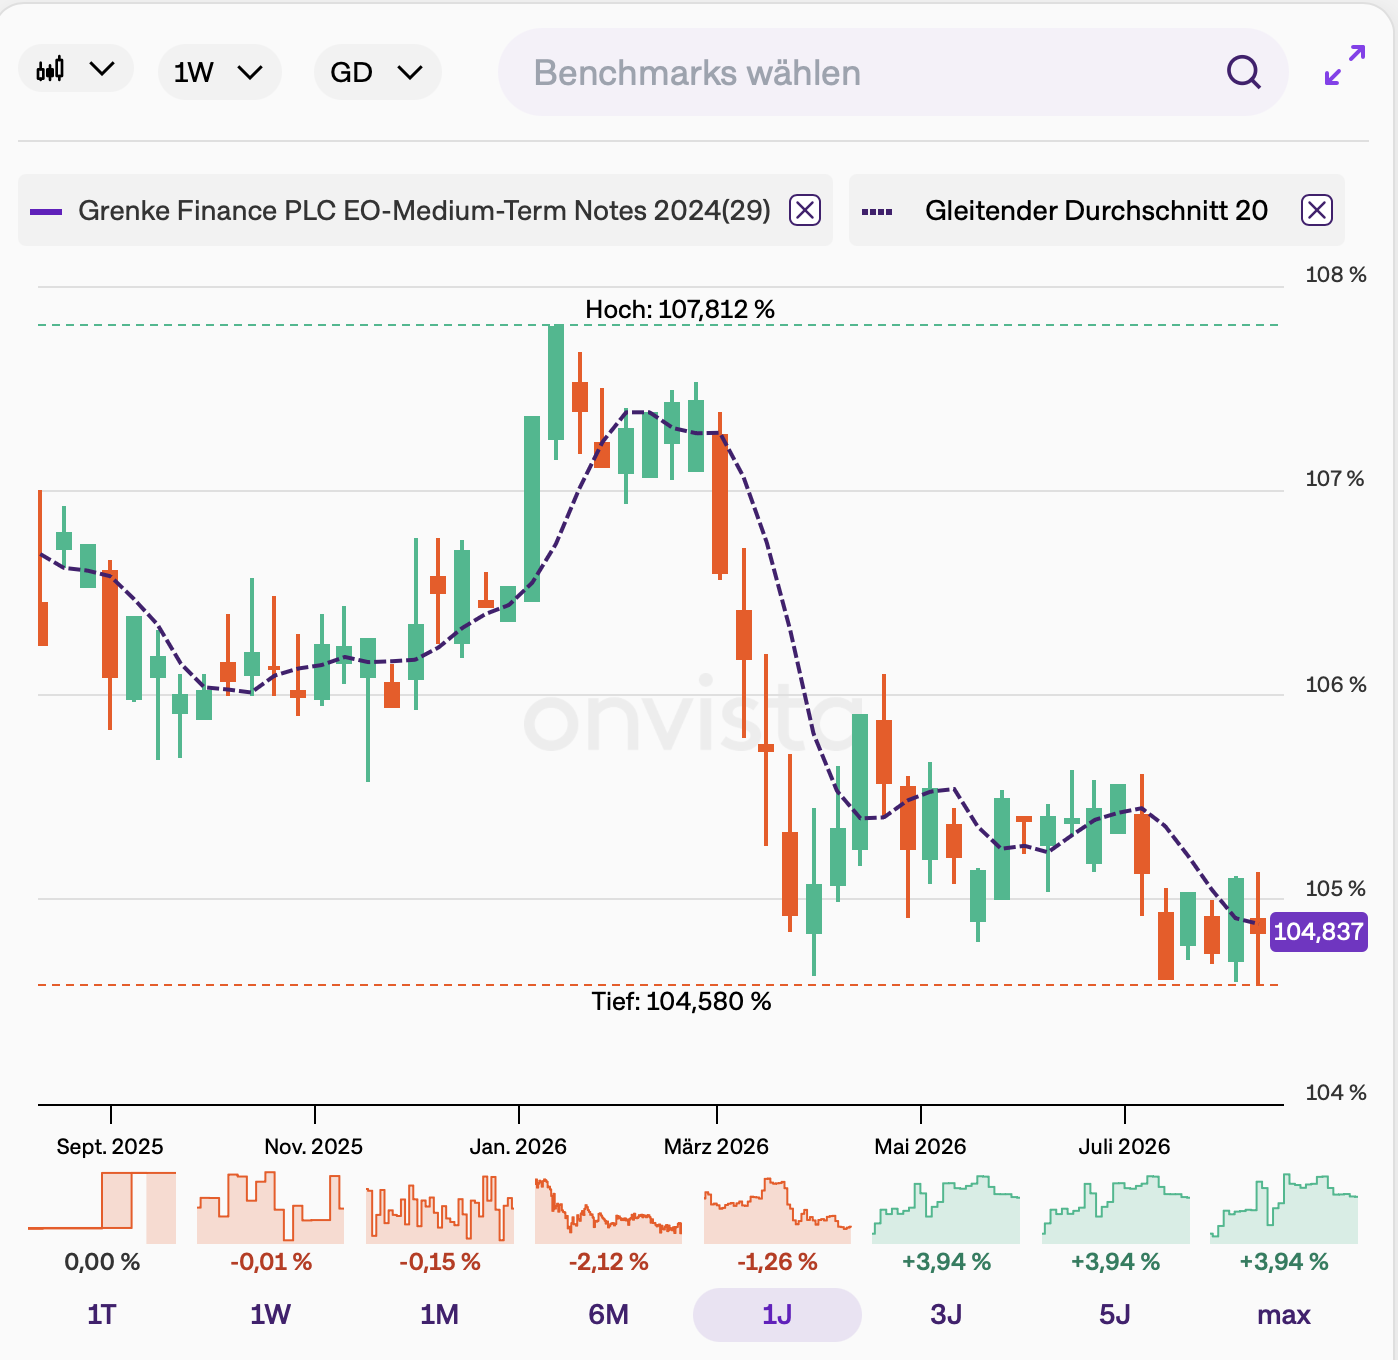Click the 1J mini chart thumbnail
This screenshot has height=1360, width=1398.
click(777, 1208)
